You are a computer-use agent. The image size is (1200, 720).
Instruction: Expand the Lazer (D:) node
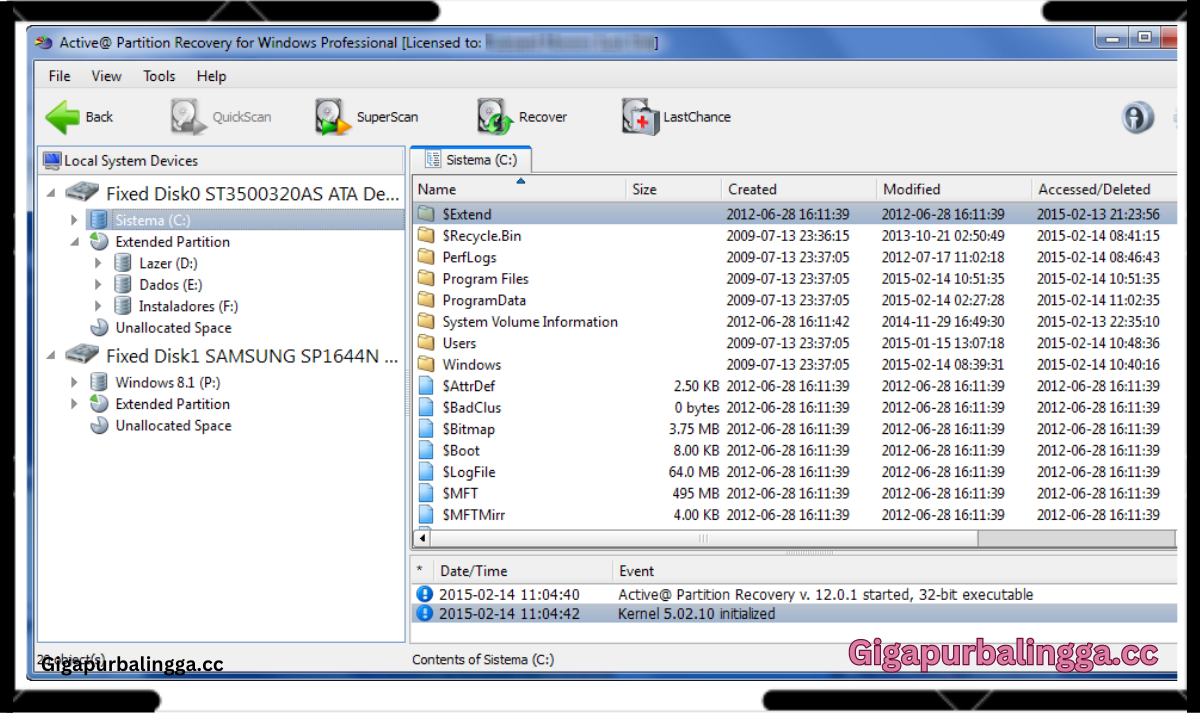point(98,263)
